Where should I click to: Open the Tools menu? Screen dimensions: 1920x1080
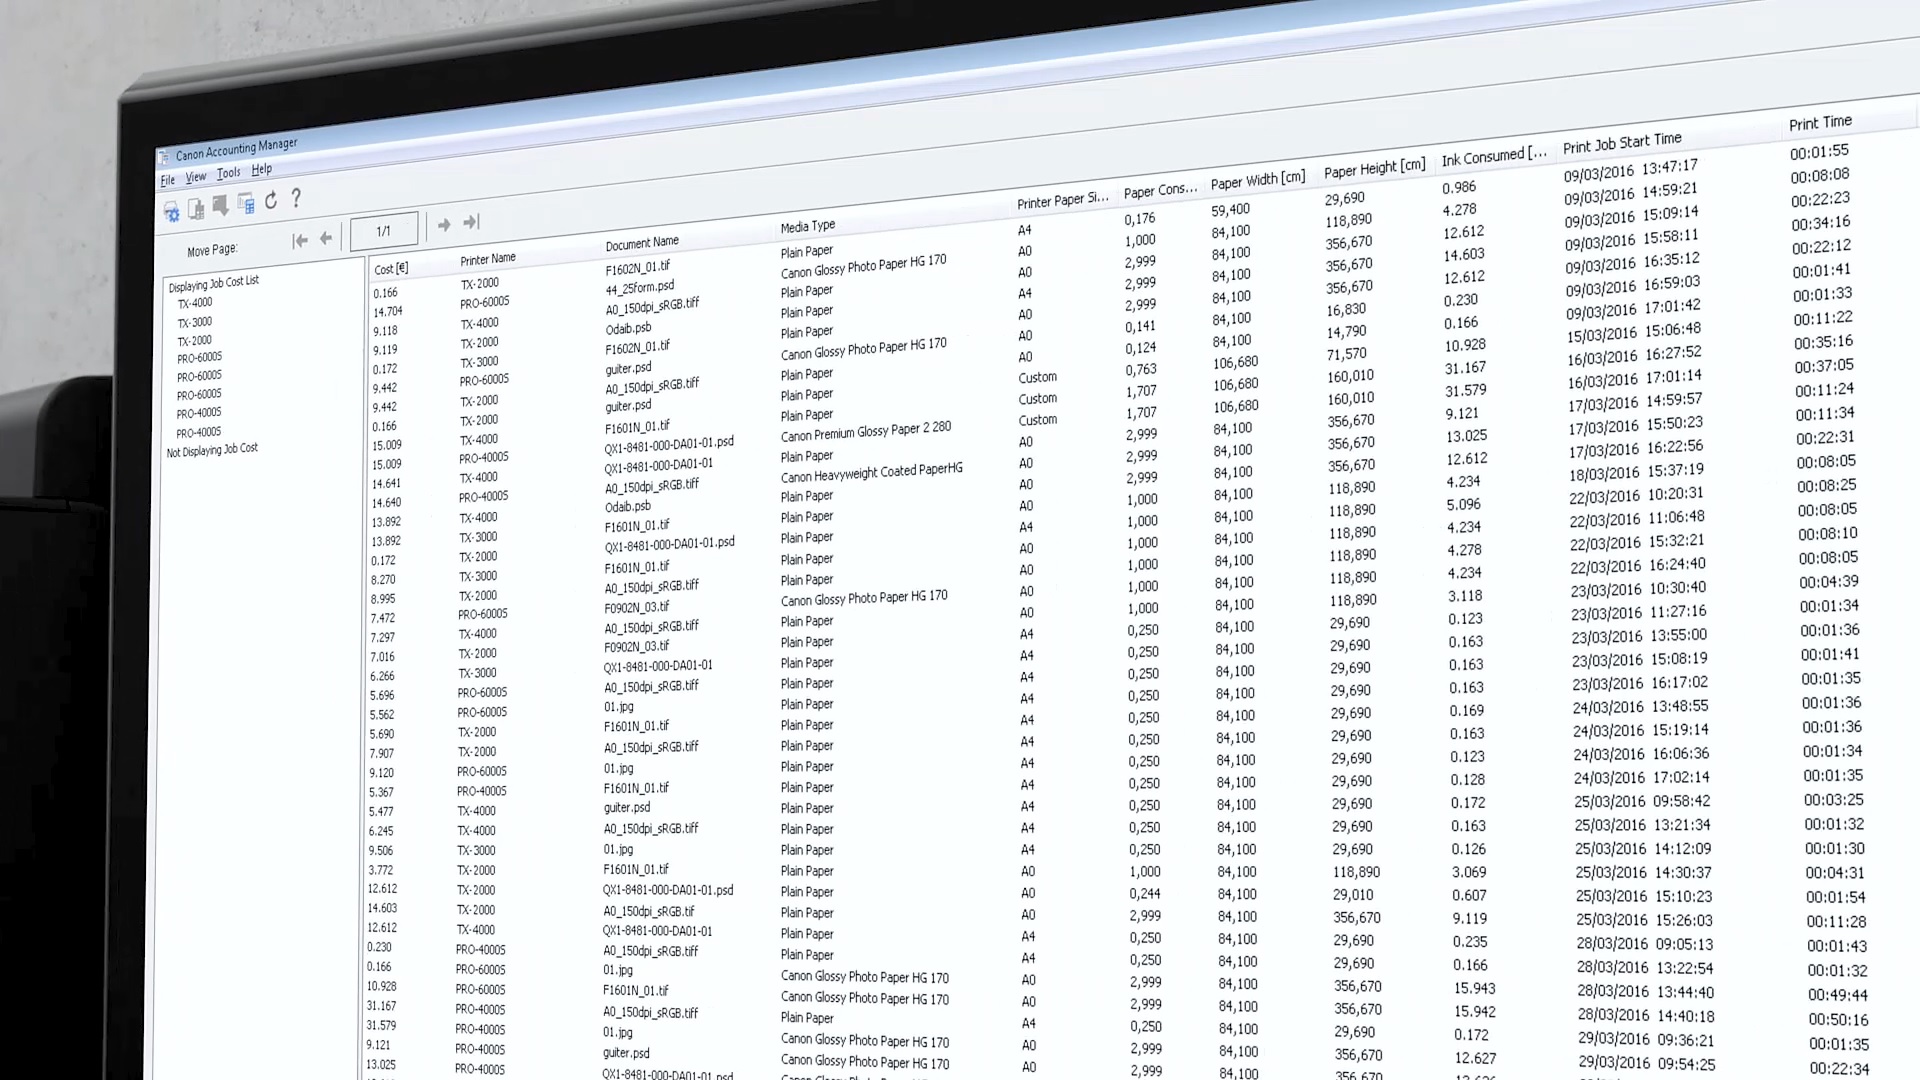click(229, 174)
